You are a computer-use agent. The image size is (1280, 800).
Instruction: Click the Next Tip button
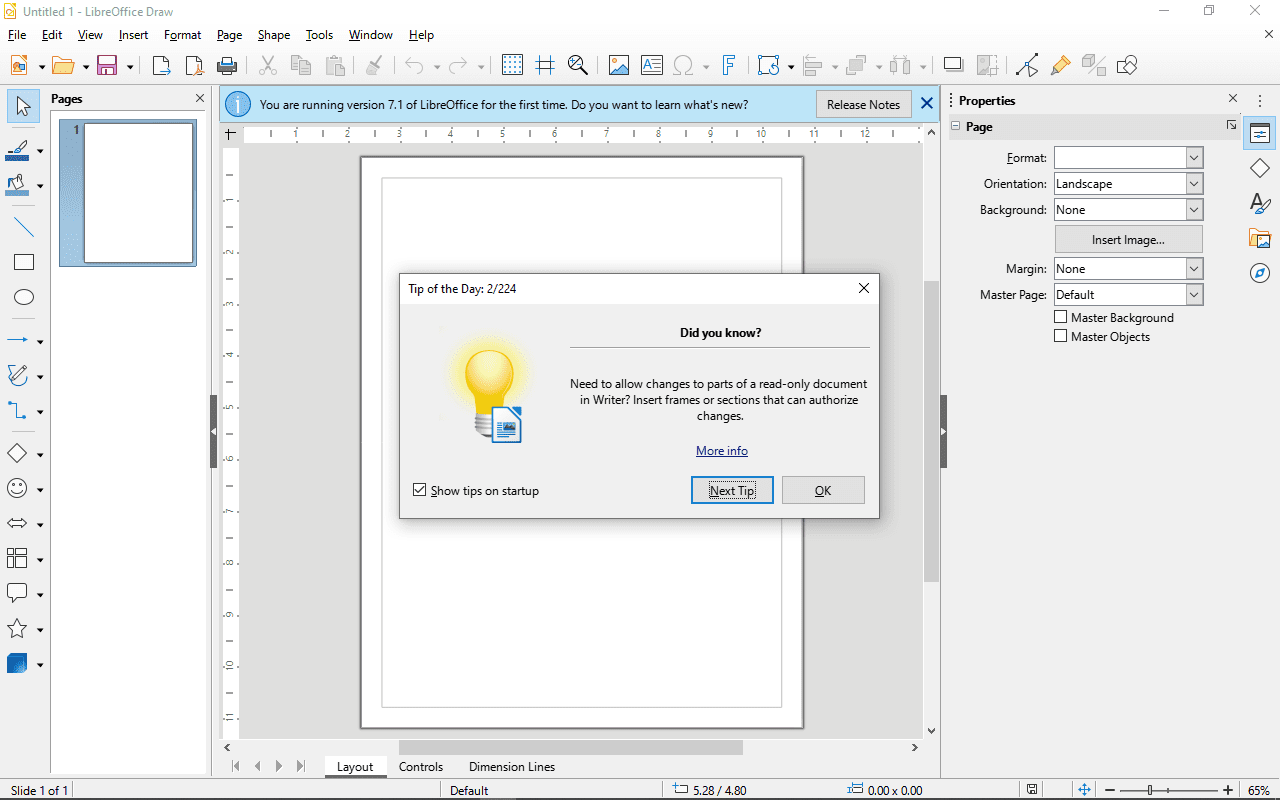[x=732, y=490]
